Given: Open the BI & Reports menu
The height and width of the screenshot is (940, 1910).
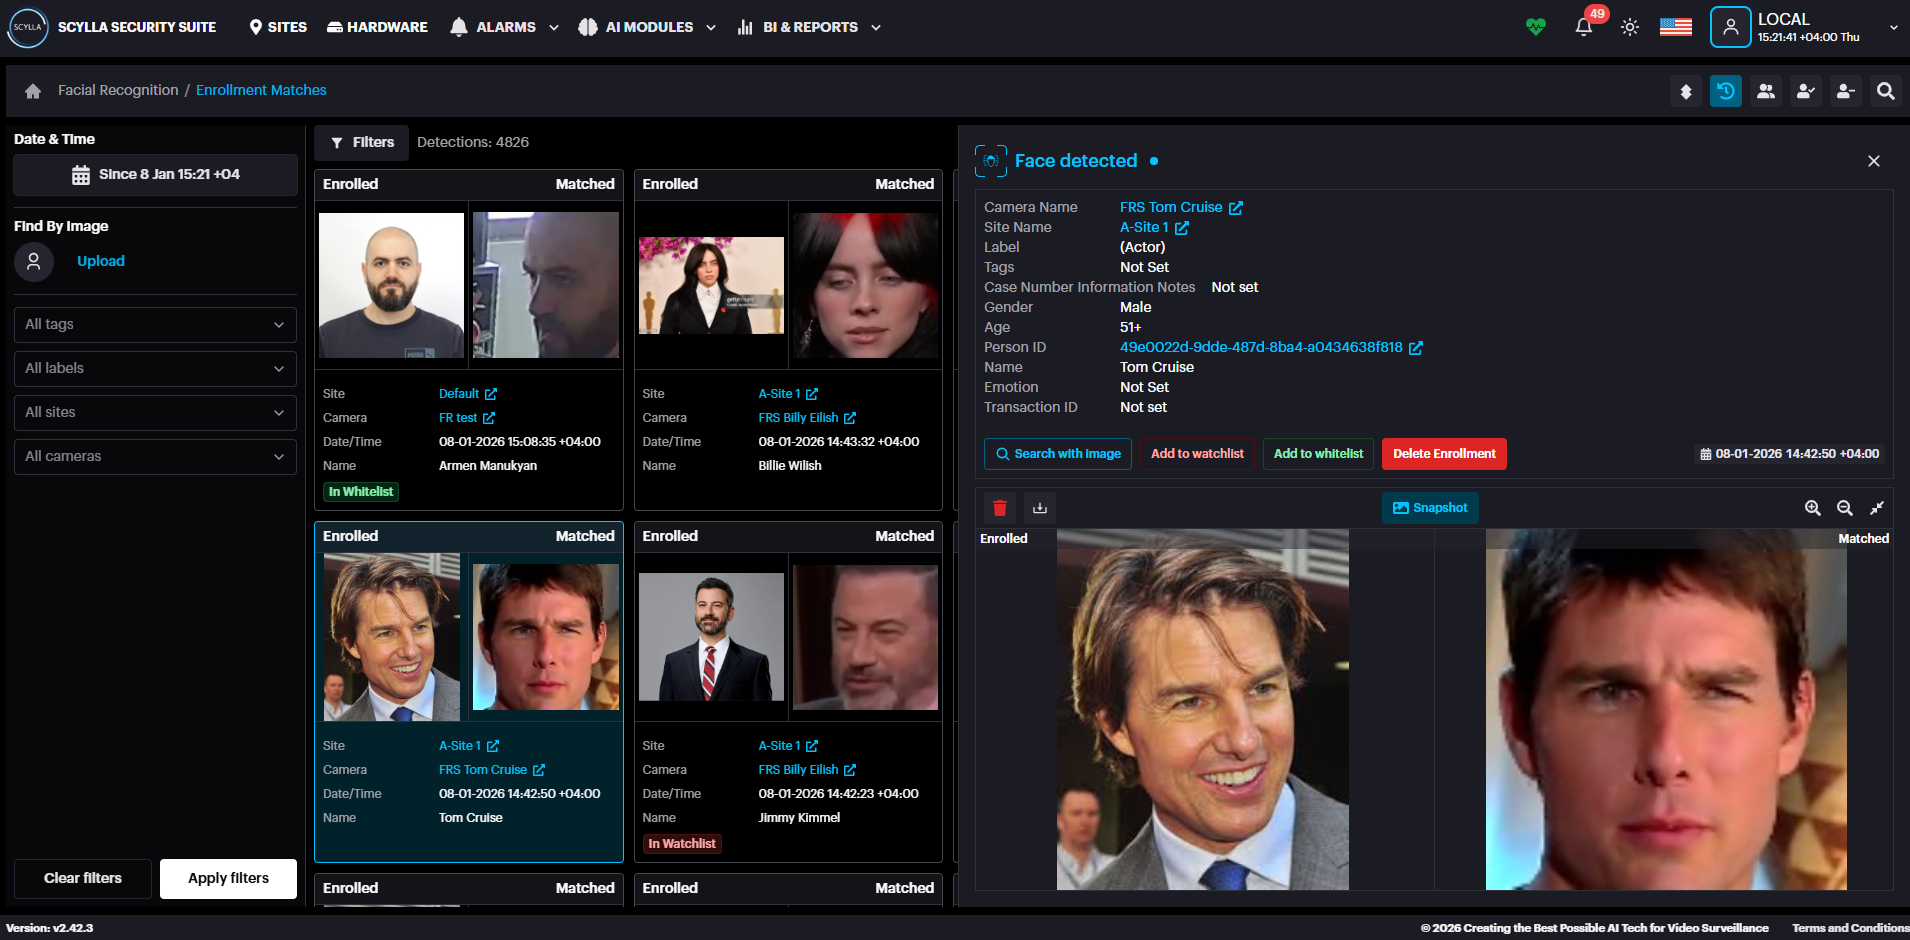Looking at the screenshot, I should (x=809, y=27).
